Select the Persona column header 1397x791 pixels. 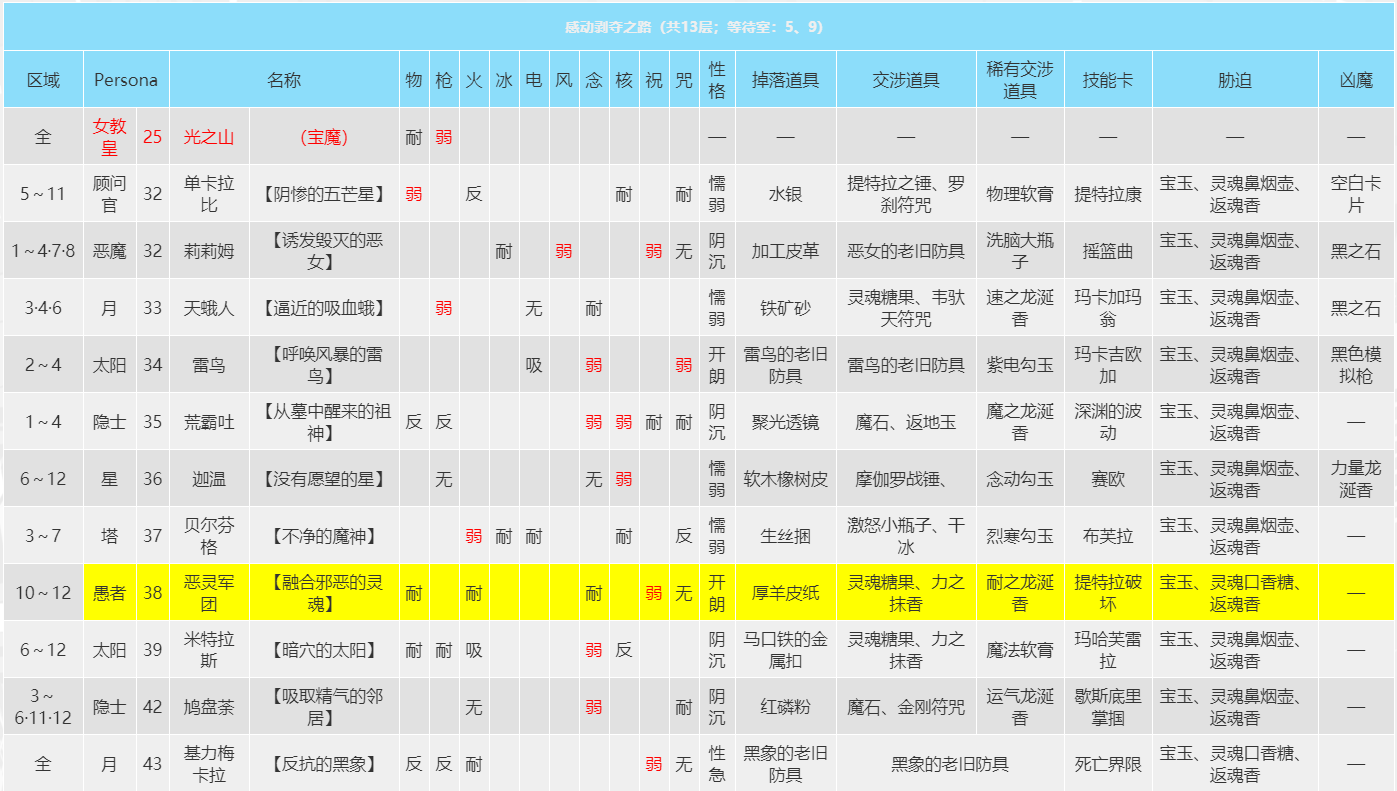point(126,80)
